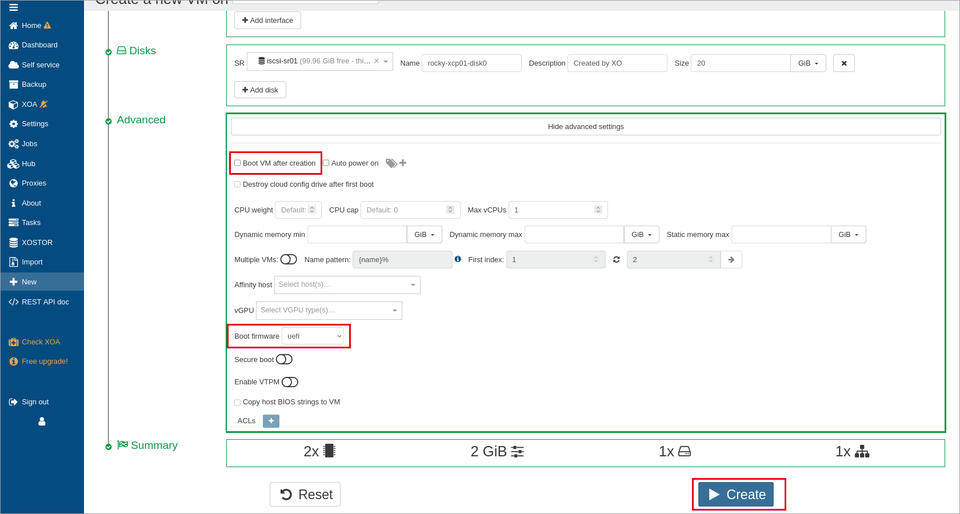Click the Home icon in sidebar
Viewport: 960px width, 514px height.
[13, 26]
